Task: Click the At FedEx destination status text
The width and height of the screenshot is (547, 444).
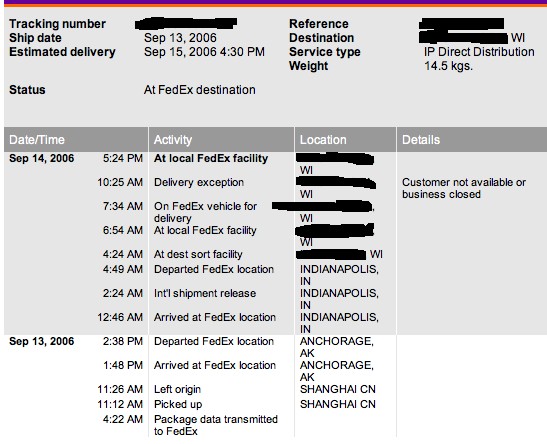Action: pos(200,90)
